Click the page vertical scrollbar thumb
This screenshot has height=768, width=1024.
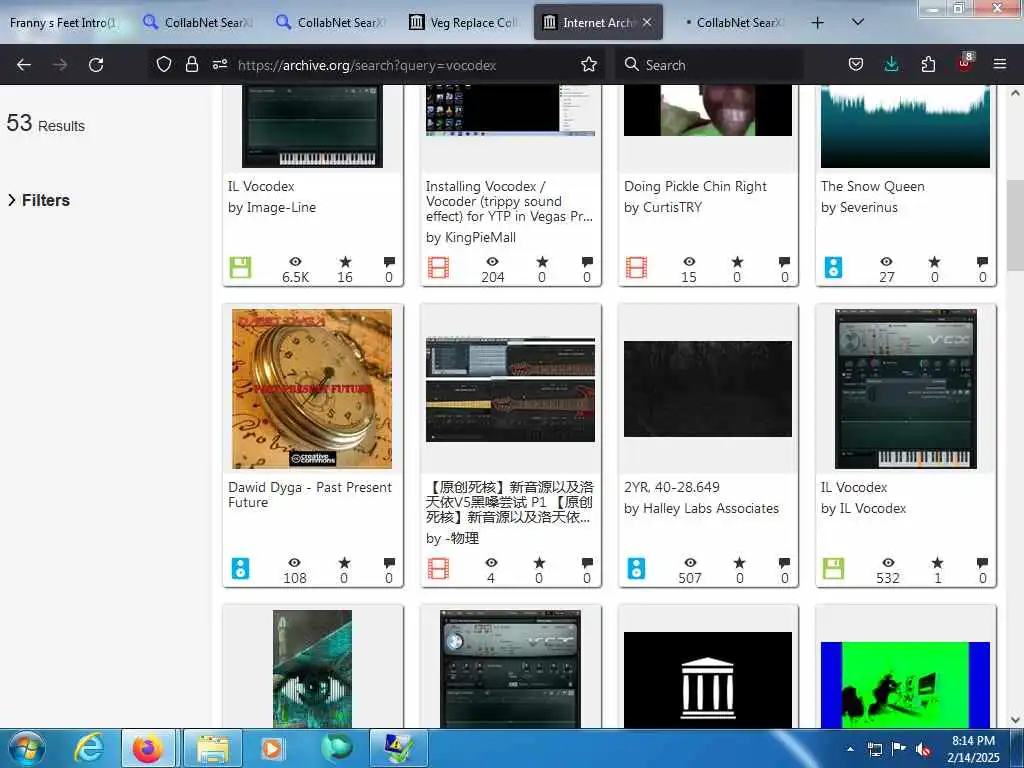pos(1015,225)
